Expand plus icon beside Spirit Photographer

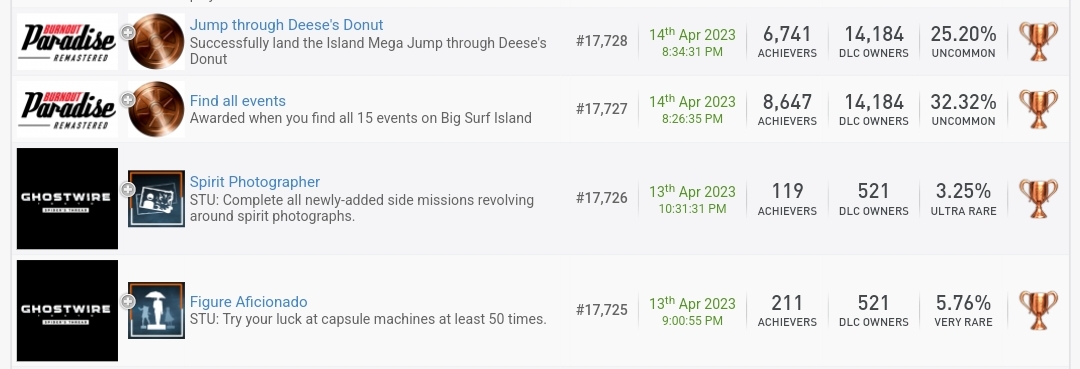[127, 189]
